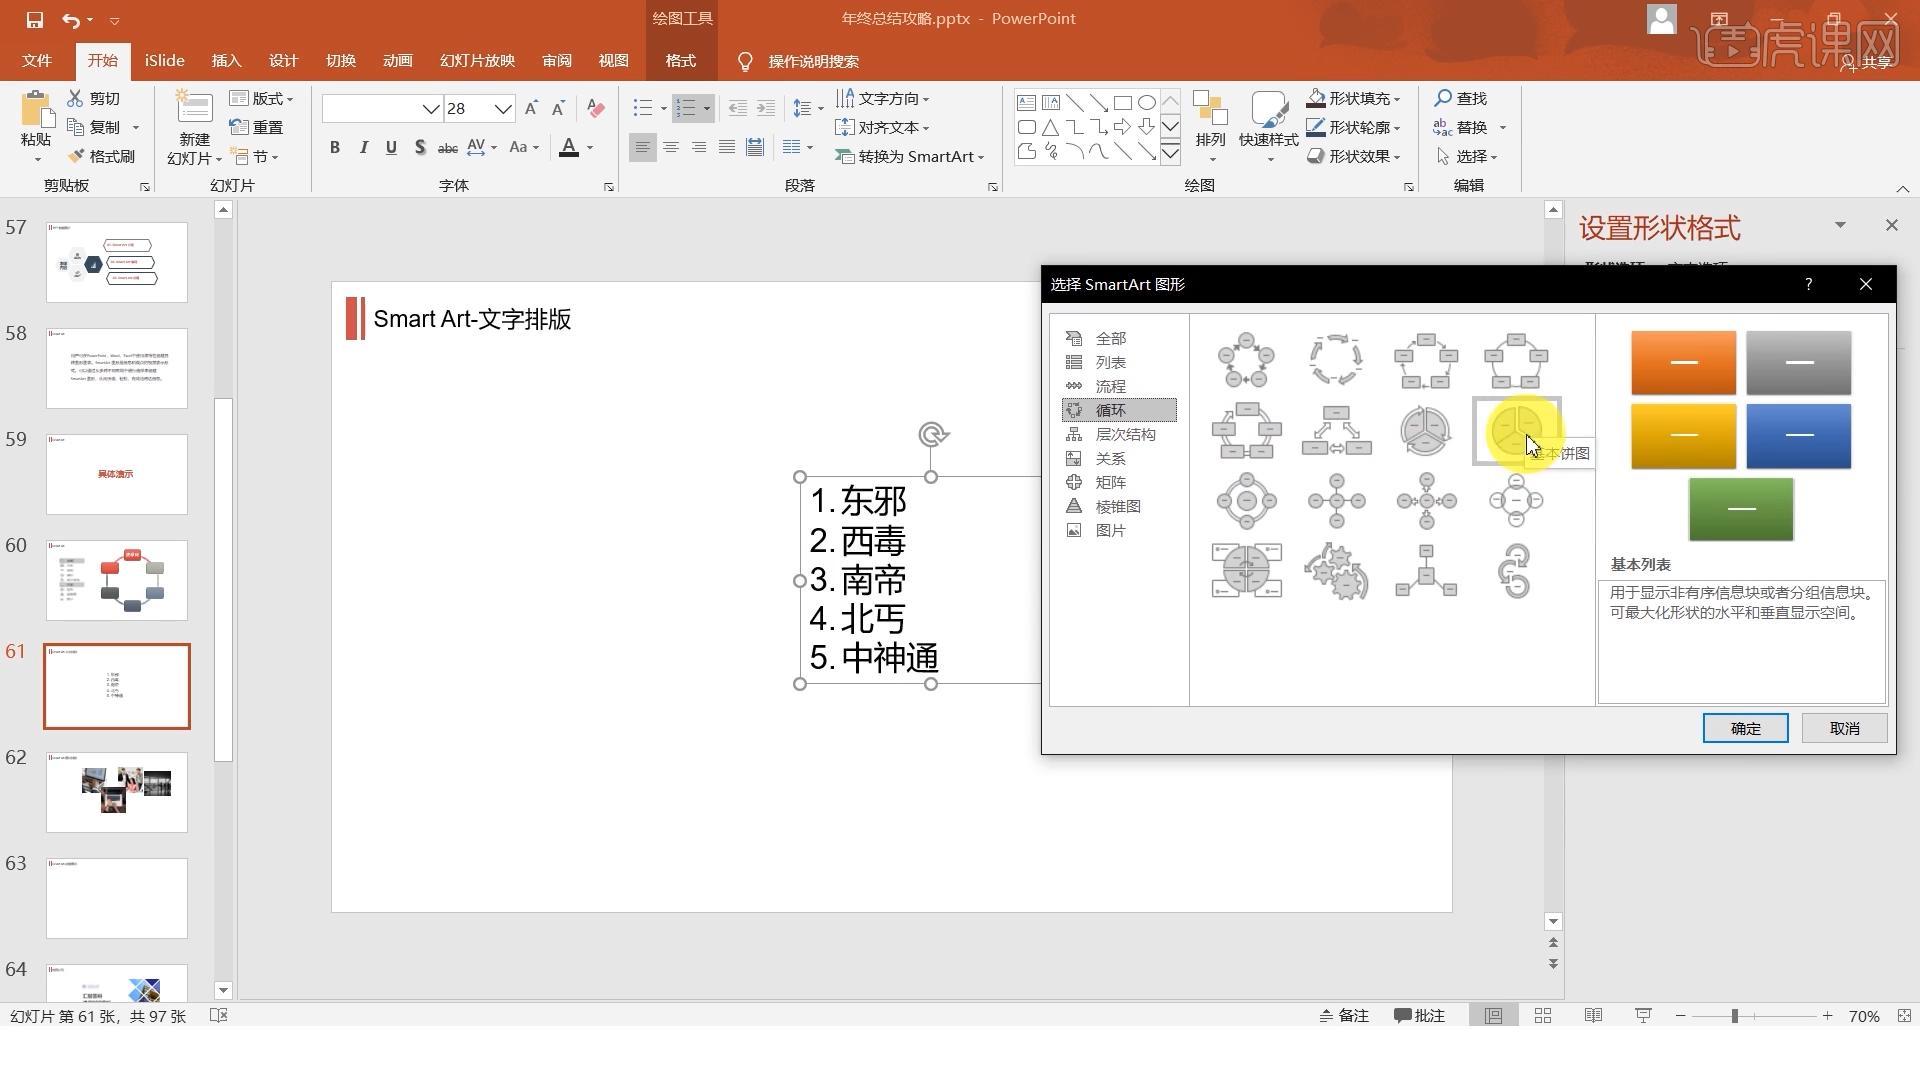The height and width of the screenshot is (1080, 1920).
Task: Open the font size dropdown
Action: 503,109
